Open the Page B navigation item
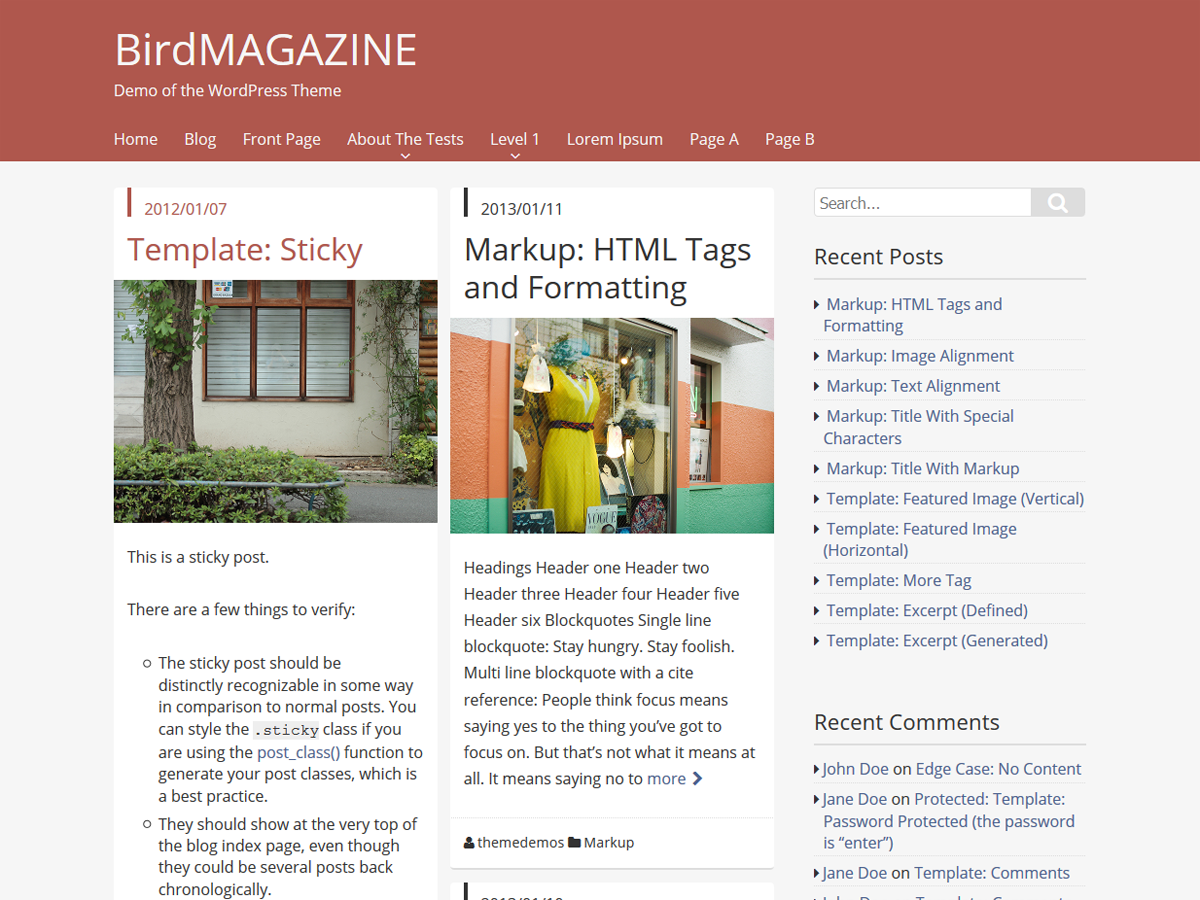Screen dimensions: 1200x900 point(789,139)
